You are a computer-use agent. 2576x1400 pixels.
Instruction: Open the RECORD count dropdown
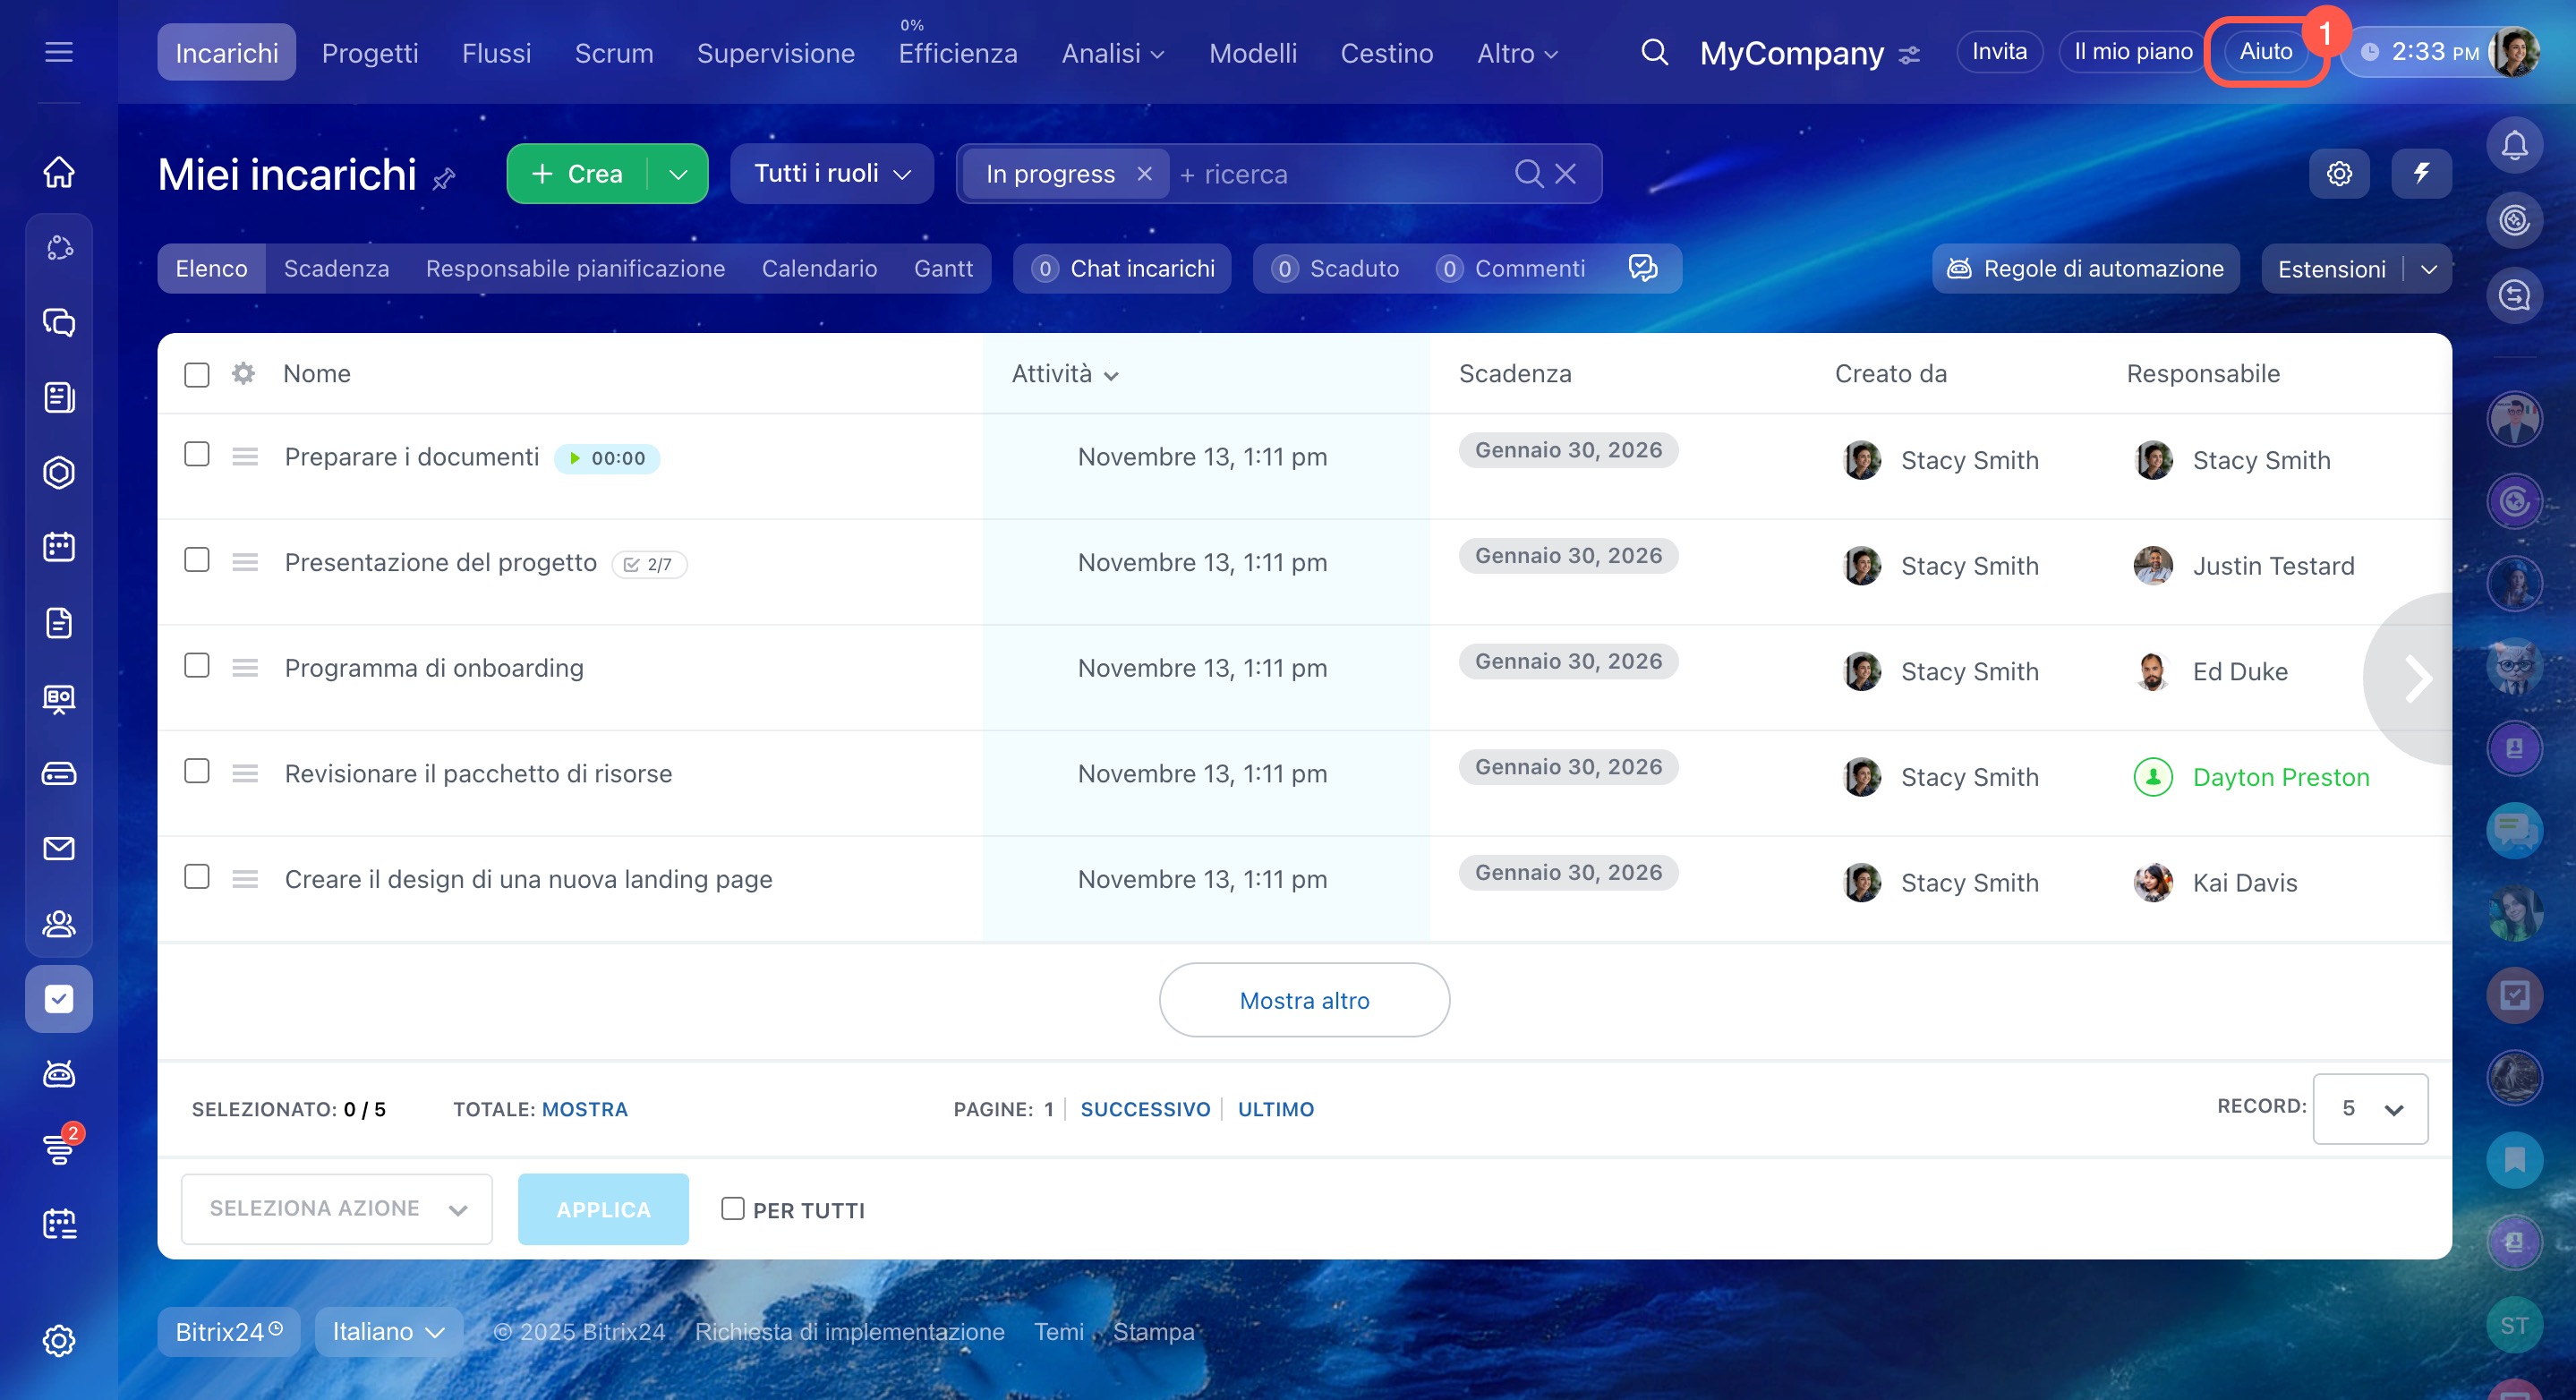pyautogui.click(x=2369, y=1108)
